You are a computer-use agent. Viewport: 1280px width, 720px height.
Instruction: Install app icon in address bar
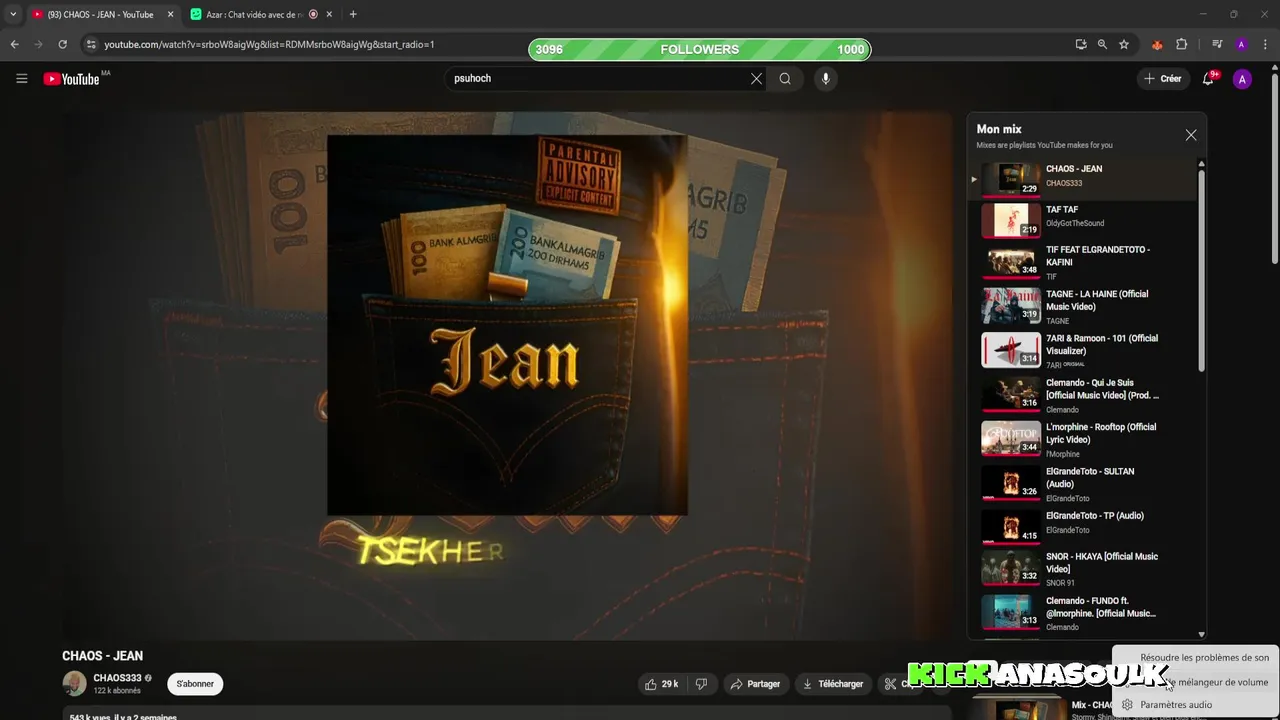coord(1081,44)
